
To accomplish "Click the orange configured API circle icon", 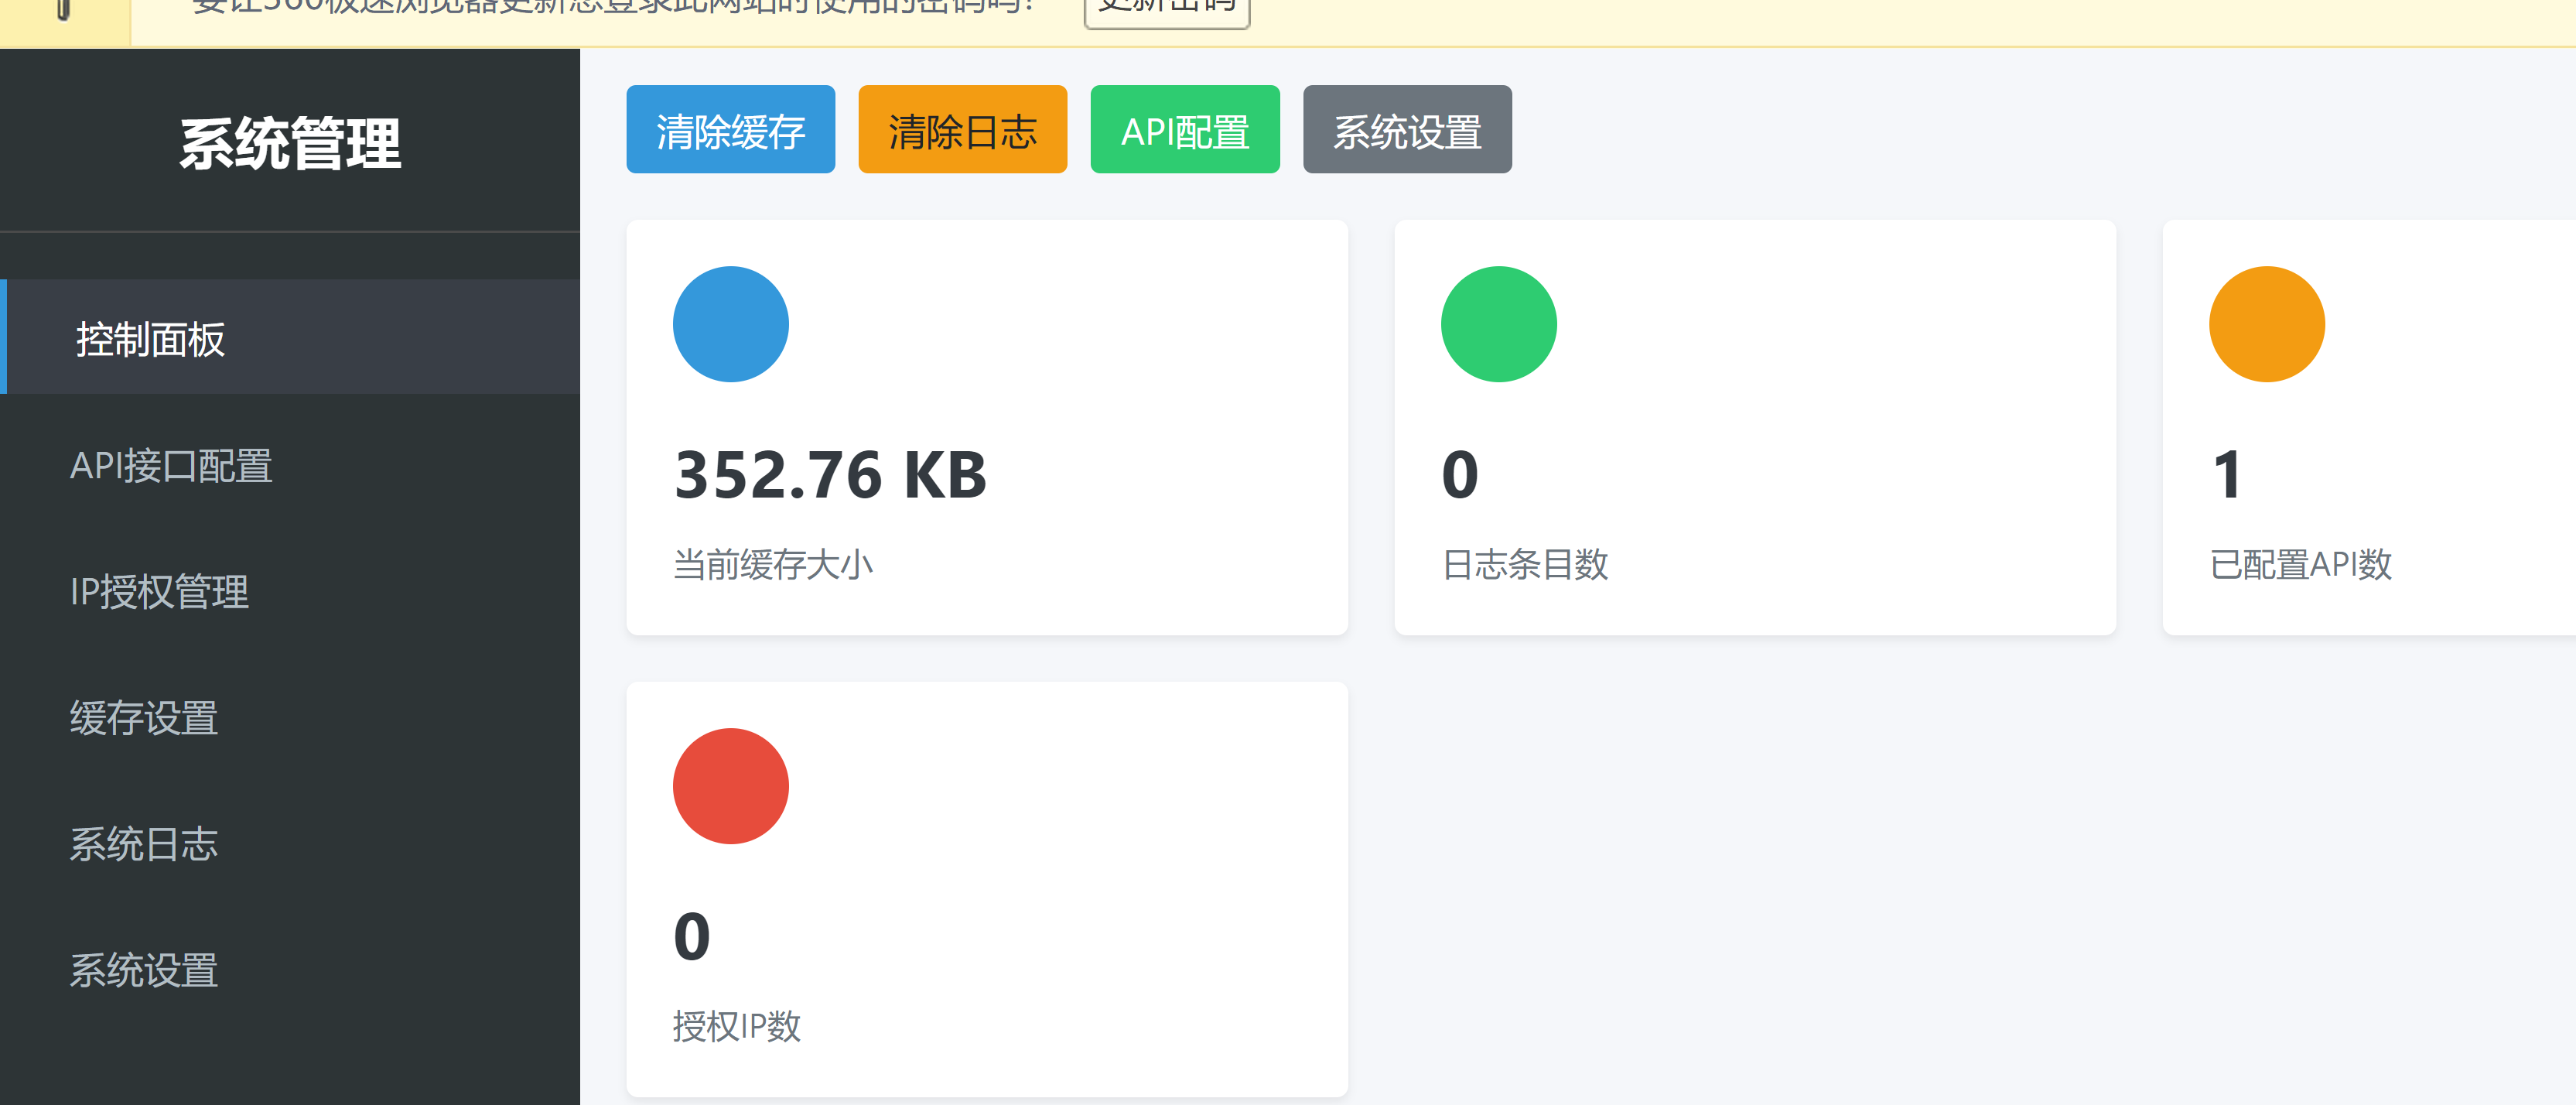I will click(x=2266, y=323).
